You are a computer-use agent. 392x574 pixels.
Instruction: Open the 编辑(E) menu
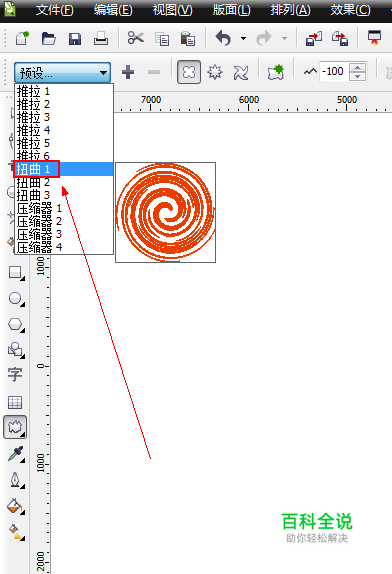[x=113, y=10]
